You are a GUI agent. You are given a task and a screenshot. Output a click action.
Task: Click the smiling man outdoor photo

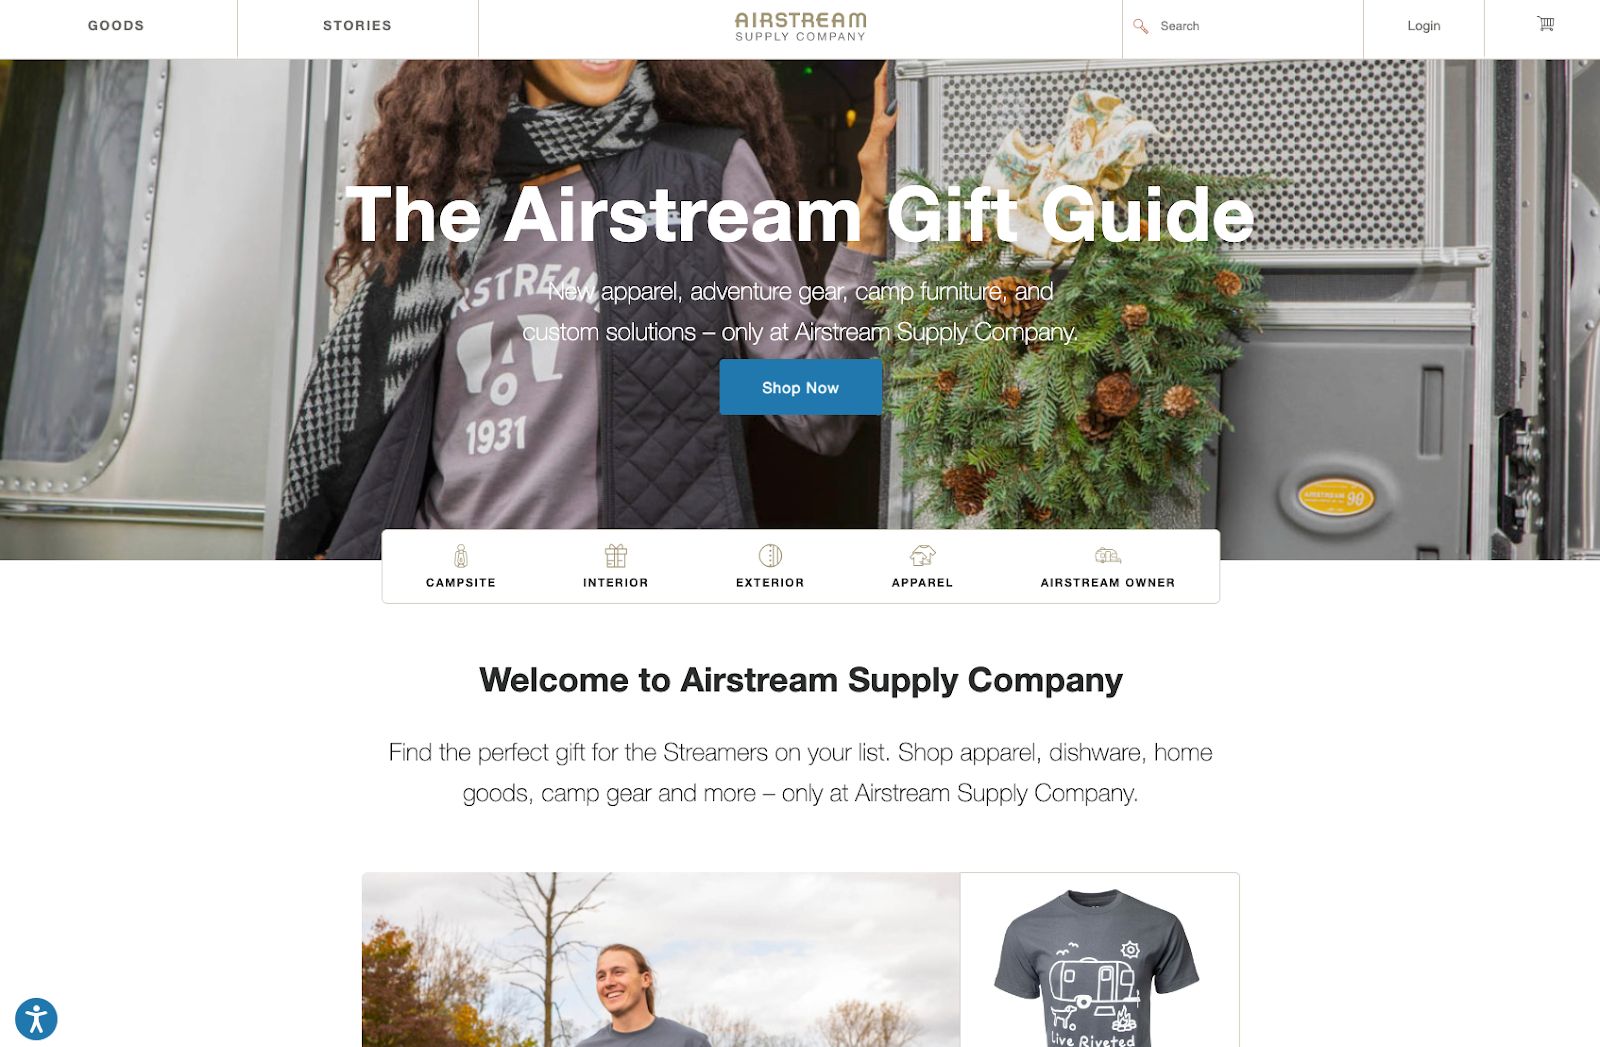[x=661, y=960]
